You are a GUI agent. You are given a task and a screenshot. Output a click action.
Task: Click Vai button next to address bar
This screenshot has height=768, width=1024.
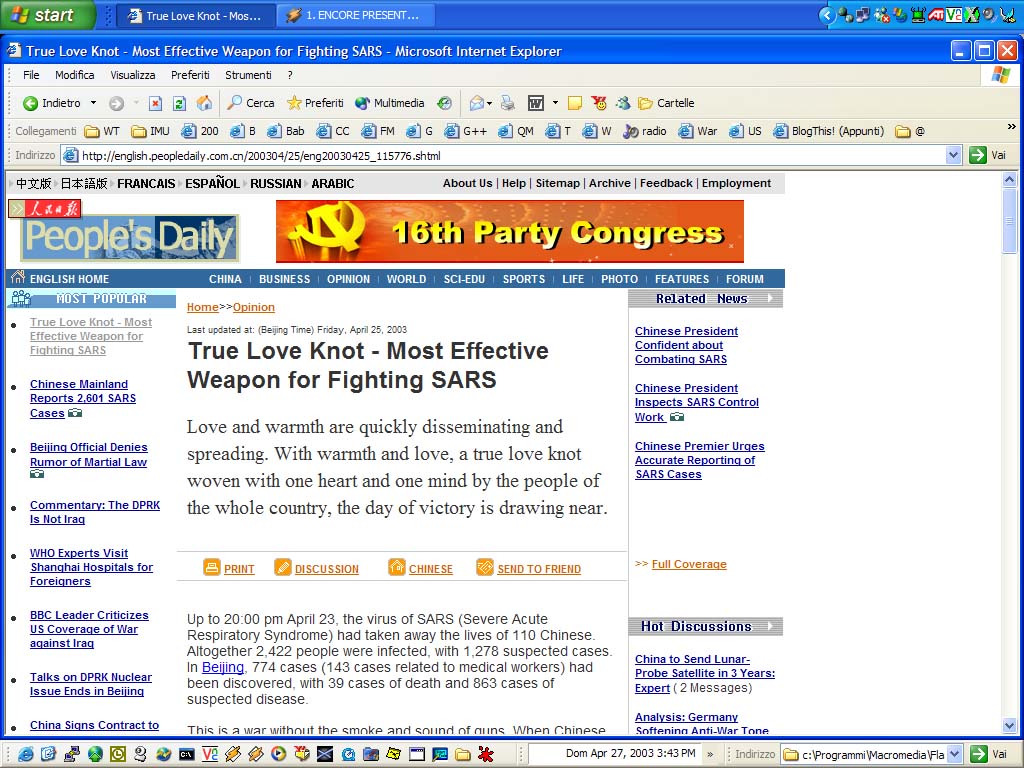click(988, 155)
